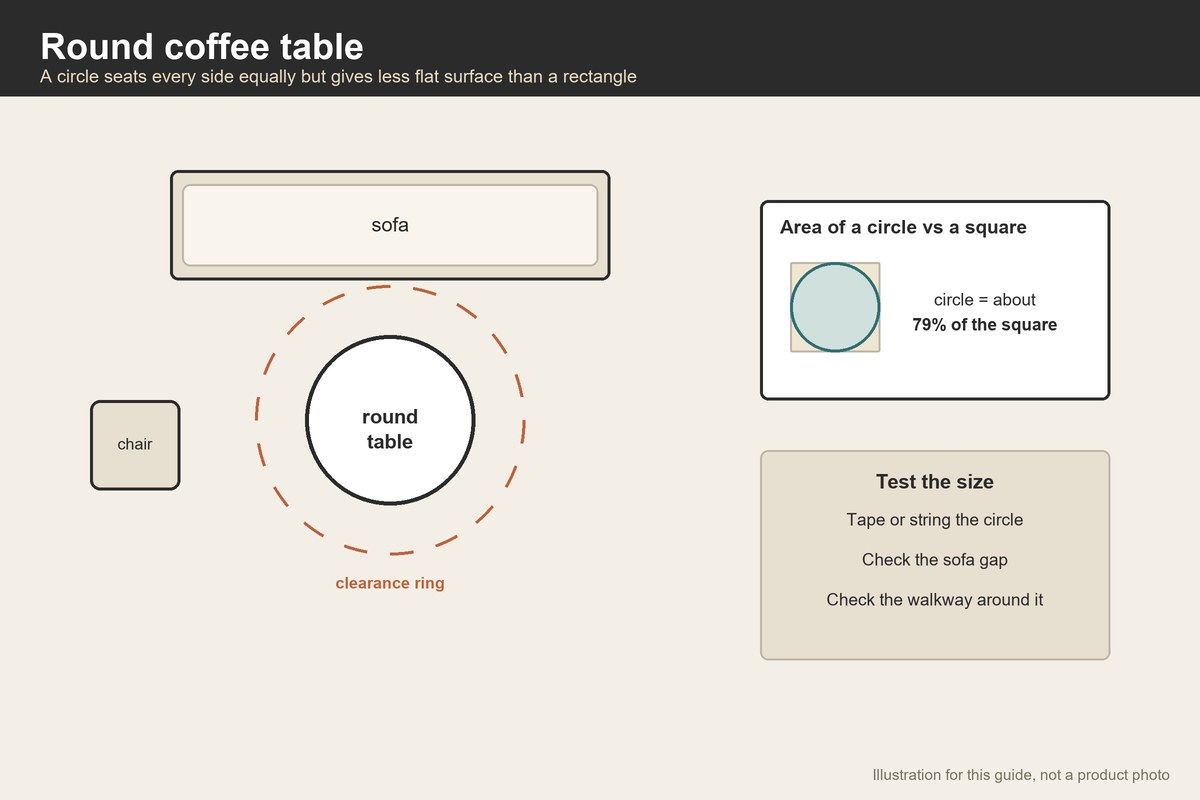Click the teal circle-in-square illustration

[x=835, y=307]
